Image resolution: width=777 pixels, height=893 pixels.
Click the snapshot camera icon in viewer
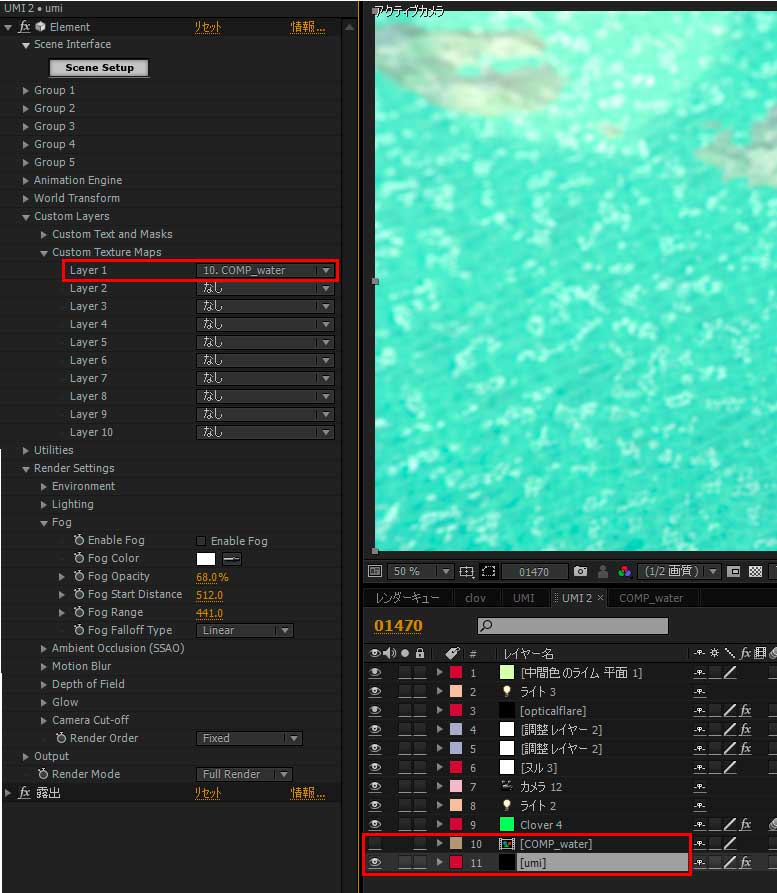580,572
